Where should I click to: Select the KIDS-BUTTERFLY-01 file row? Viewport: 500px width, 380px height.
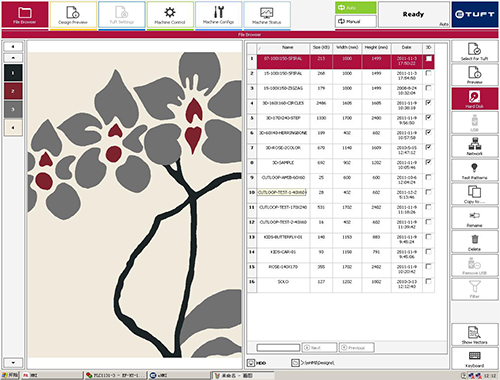(x=341, y=240)
